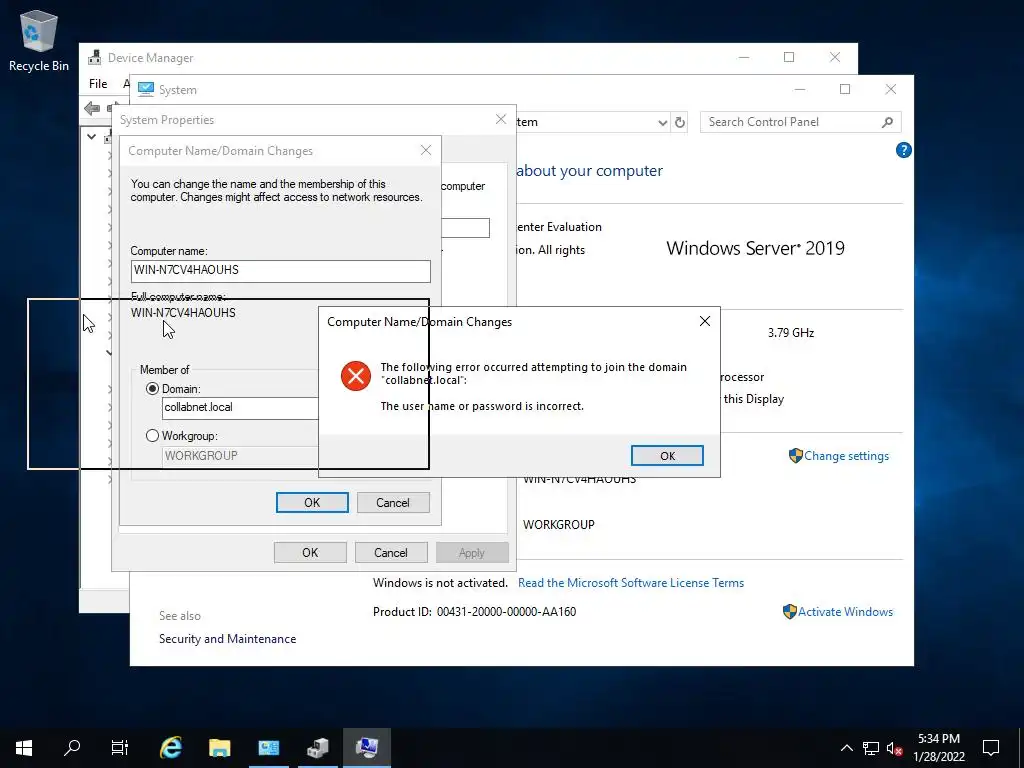Viewport: 1024px width, 768px height.
Task: Click the WORKGROUP value in System window
Action: [x=559, y=524]
